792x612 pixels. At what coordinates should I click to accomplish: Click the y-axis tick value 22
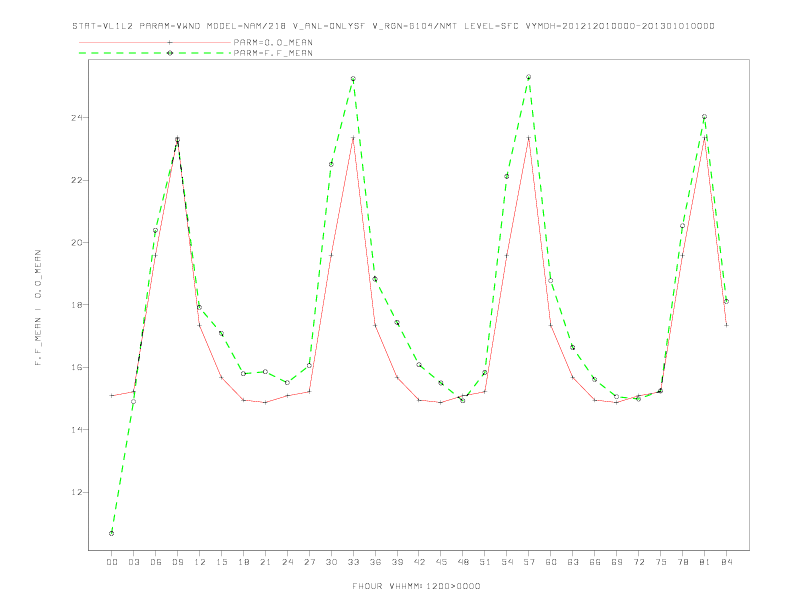coord(77,180)
